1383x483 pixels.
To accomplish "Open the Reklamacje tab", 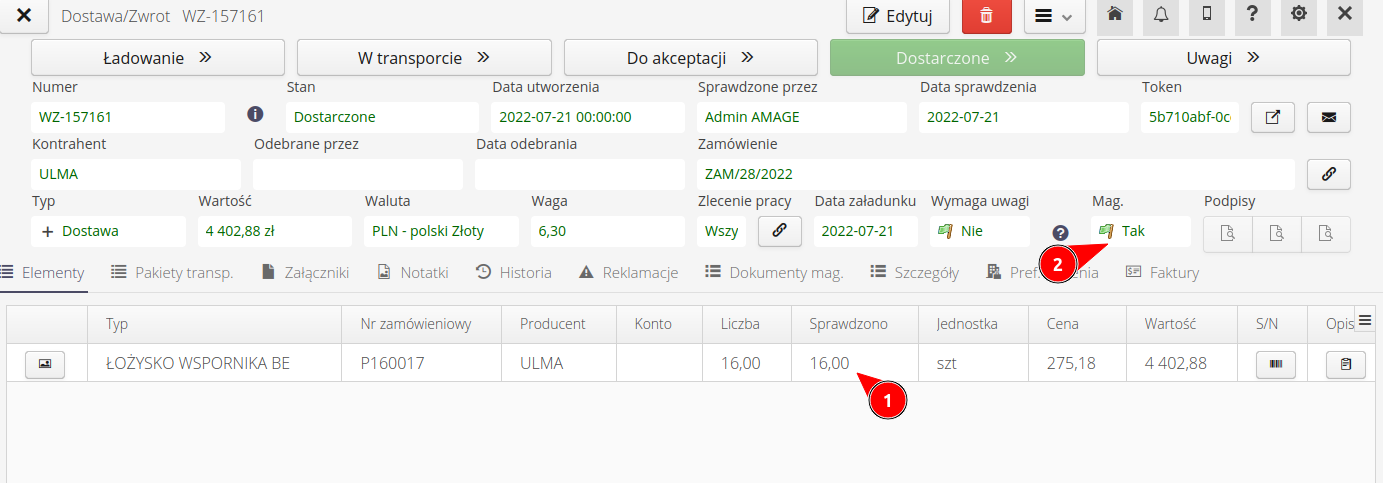I will point(628,272).
